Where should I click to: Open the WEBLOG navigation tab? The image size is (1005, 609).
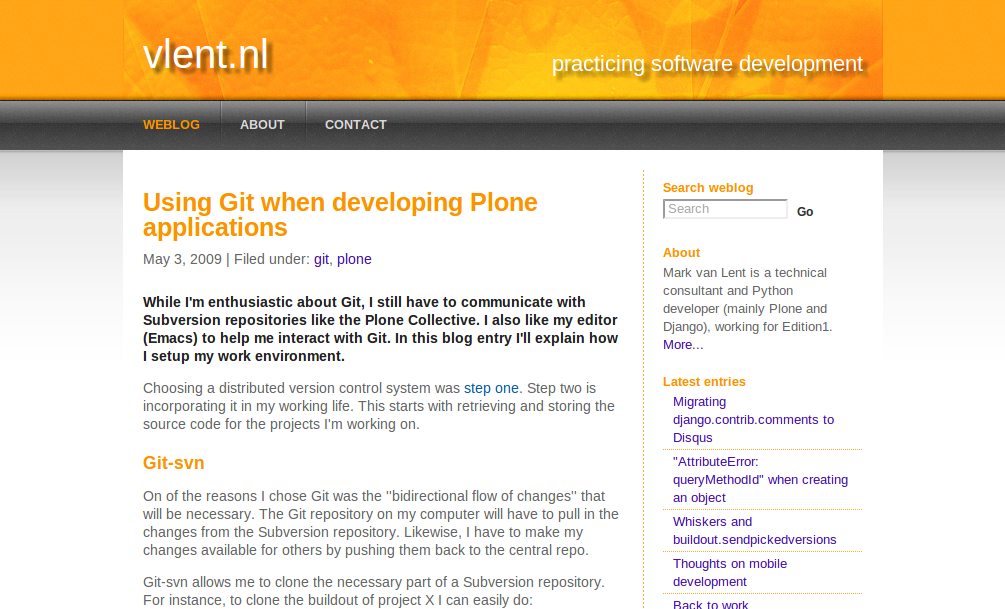pyautogui.click(x=171, y=125)
